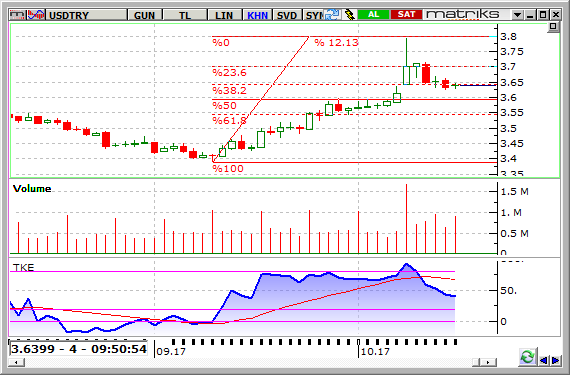
Task: Click the 3.8 price axis value
Action: (508, 36)
